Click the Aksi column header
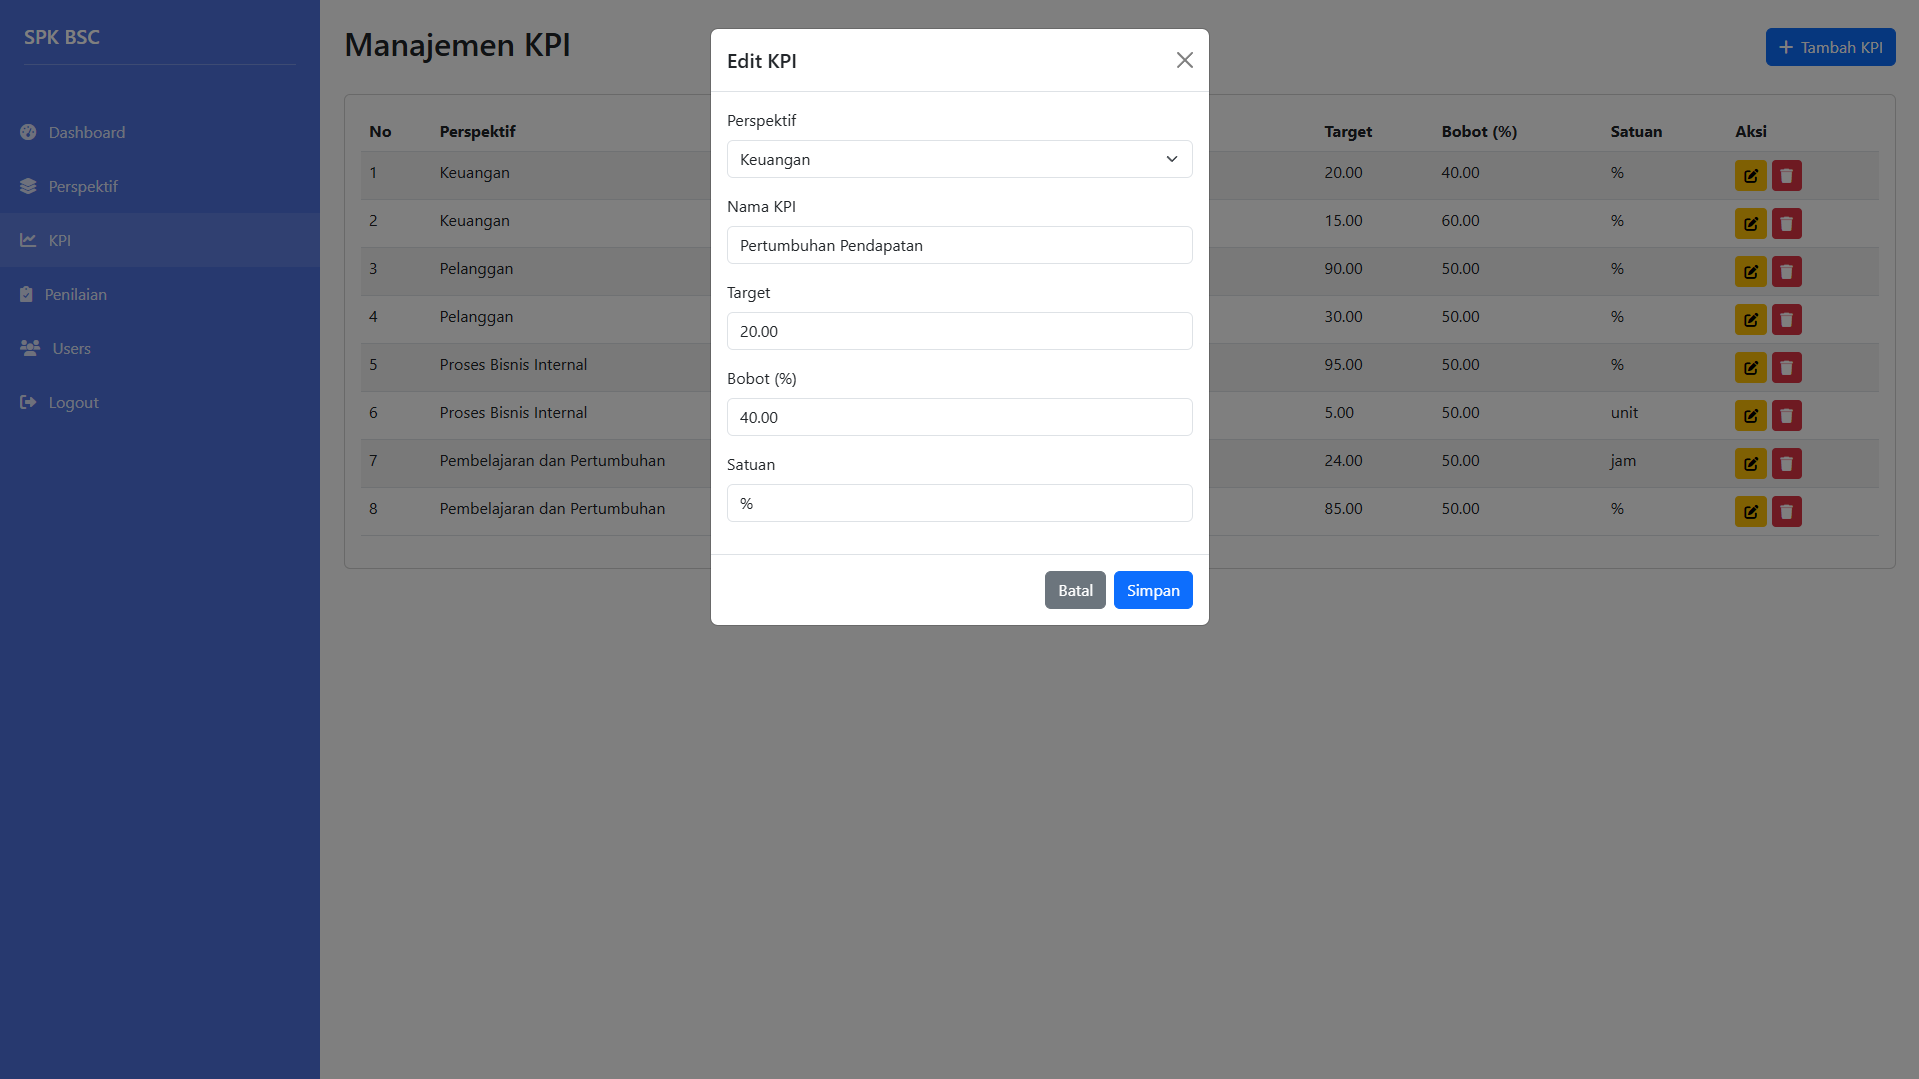The image size is (1919, 1079). click(1750, 131)
